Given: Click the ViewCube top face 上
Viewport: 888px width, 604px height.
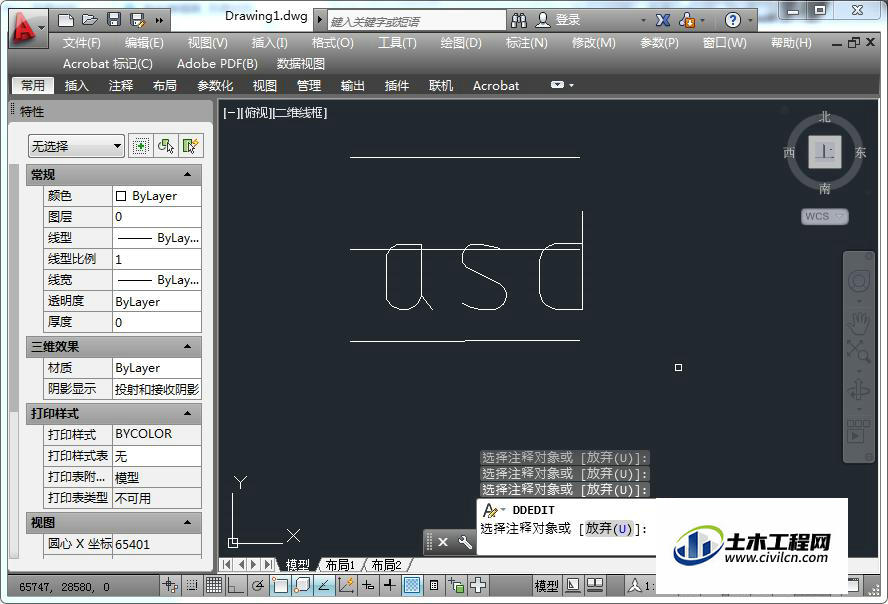Looking at the screenshot, I should tap(824, 152).
